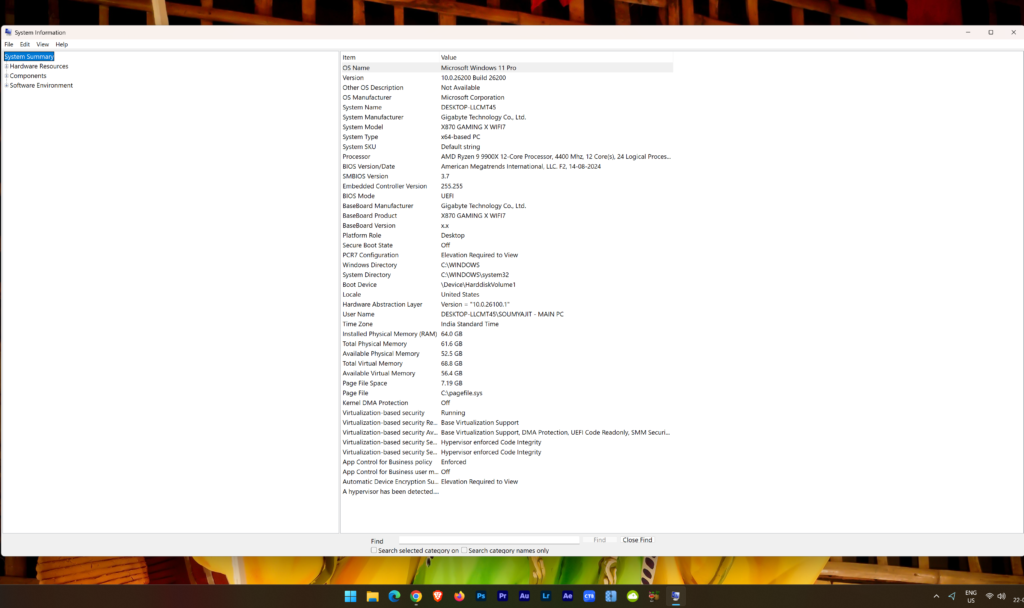Select the Components label in tree
The width and height of the screenshot is (1024, 608).
pos(28,76)
